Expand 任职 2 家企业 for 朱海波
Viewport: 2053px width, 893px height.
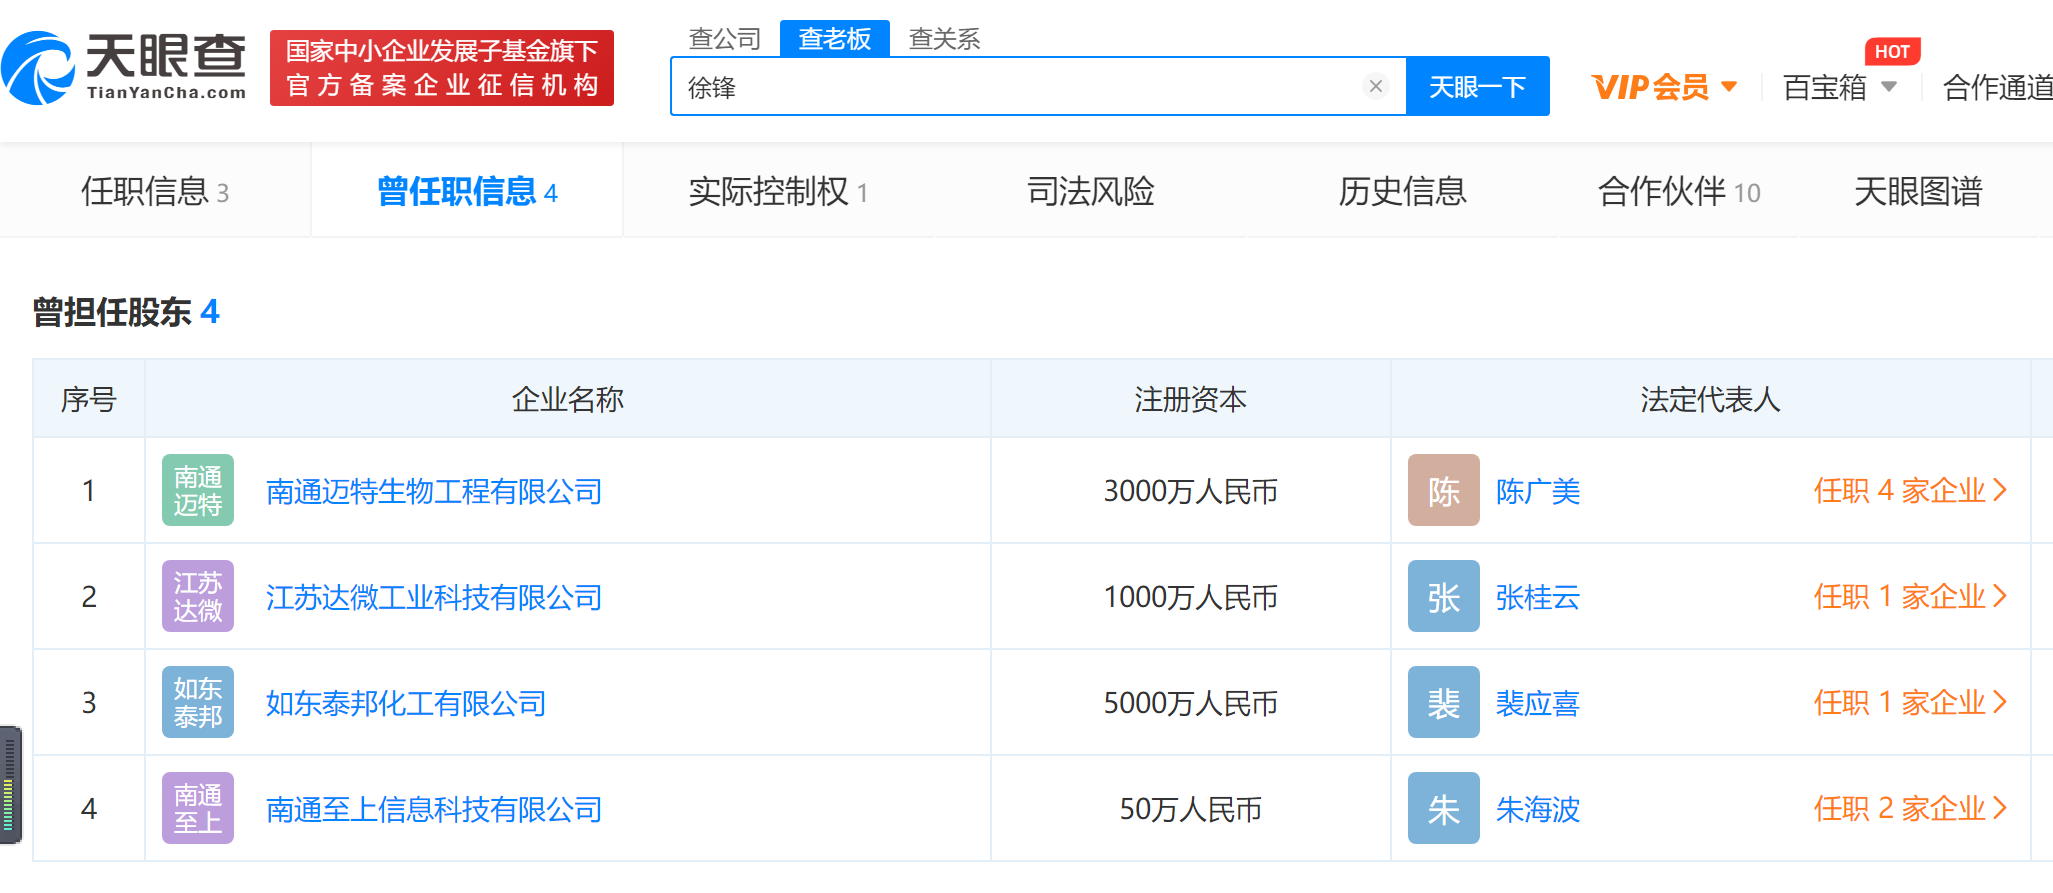click(x=1910, y=809)
